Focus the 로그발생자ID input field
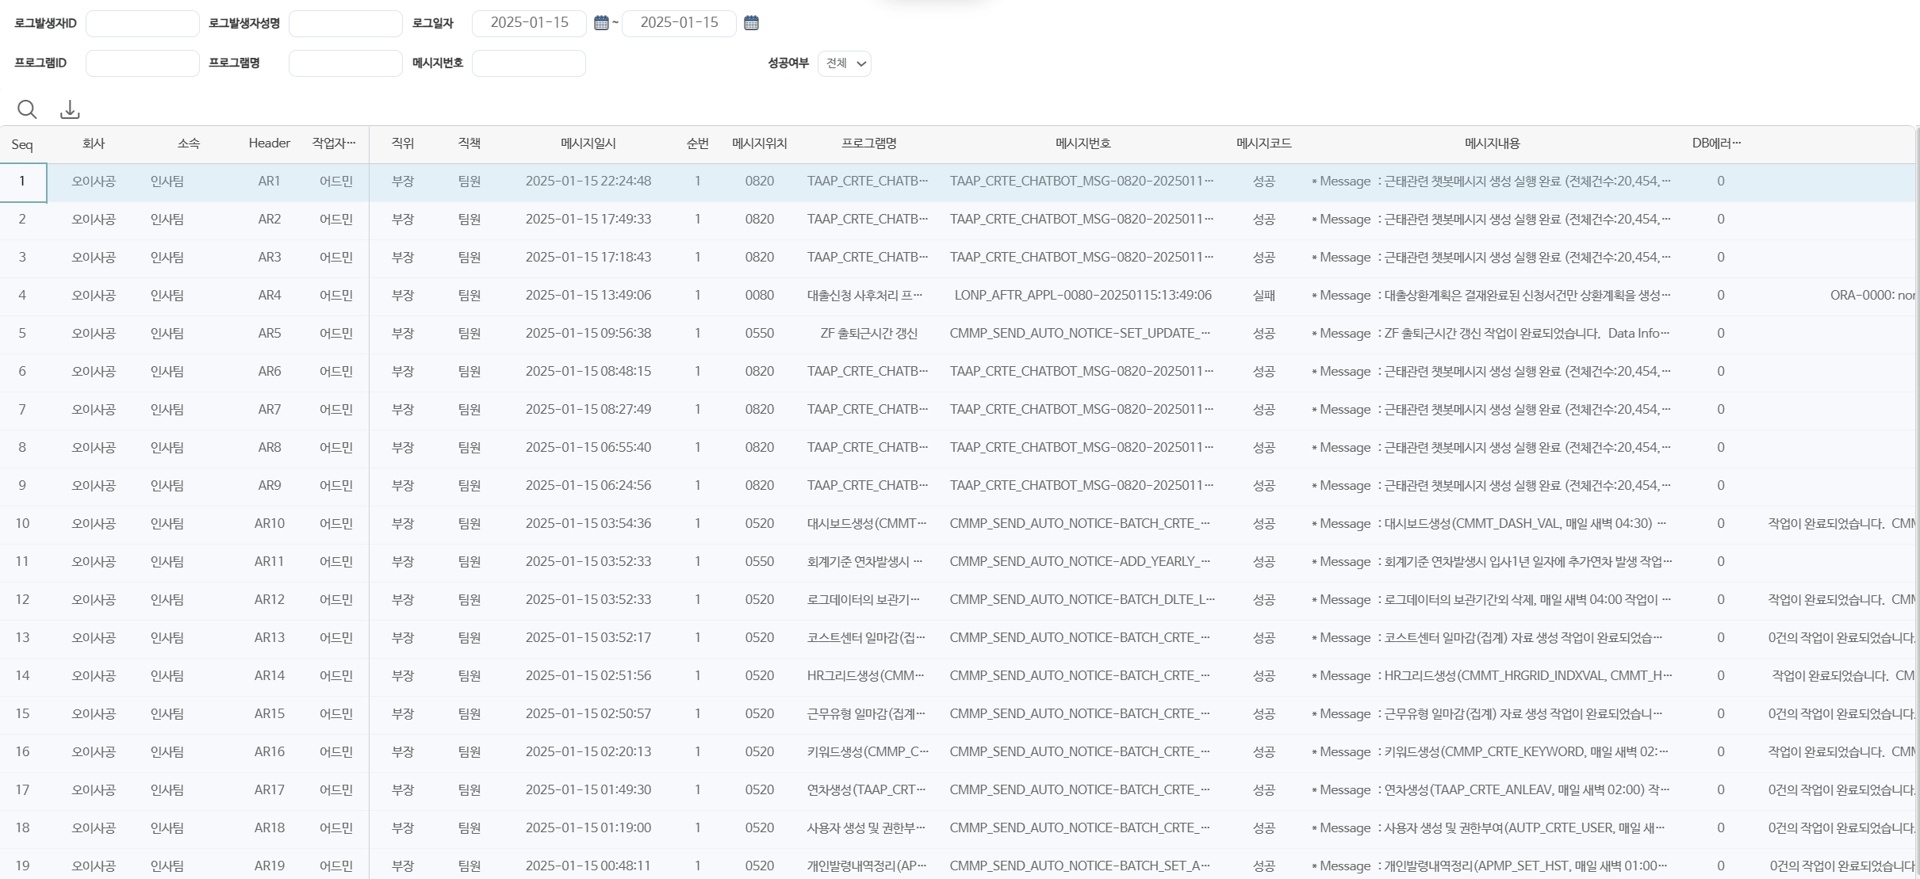 pos(142,23)
